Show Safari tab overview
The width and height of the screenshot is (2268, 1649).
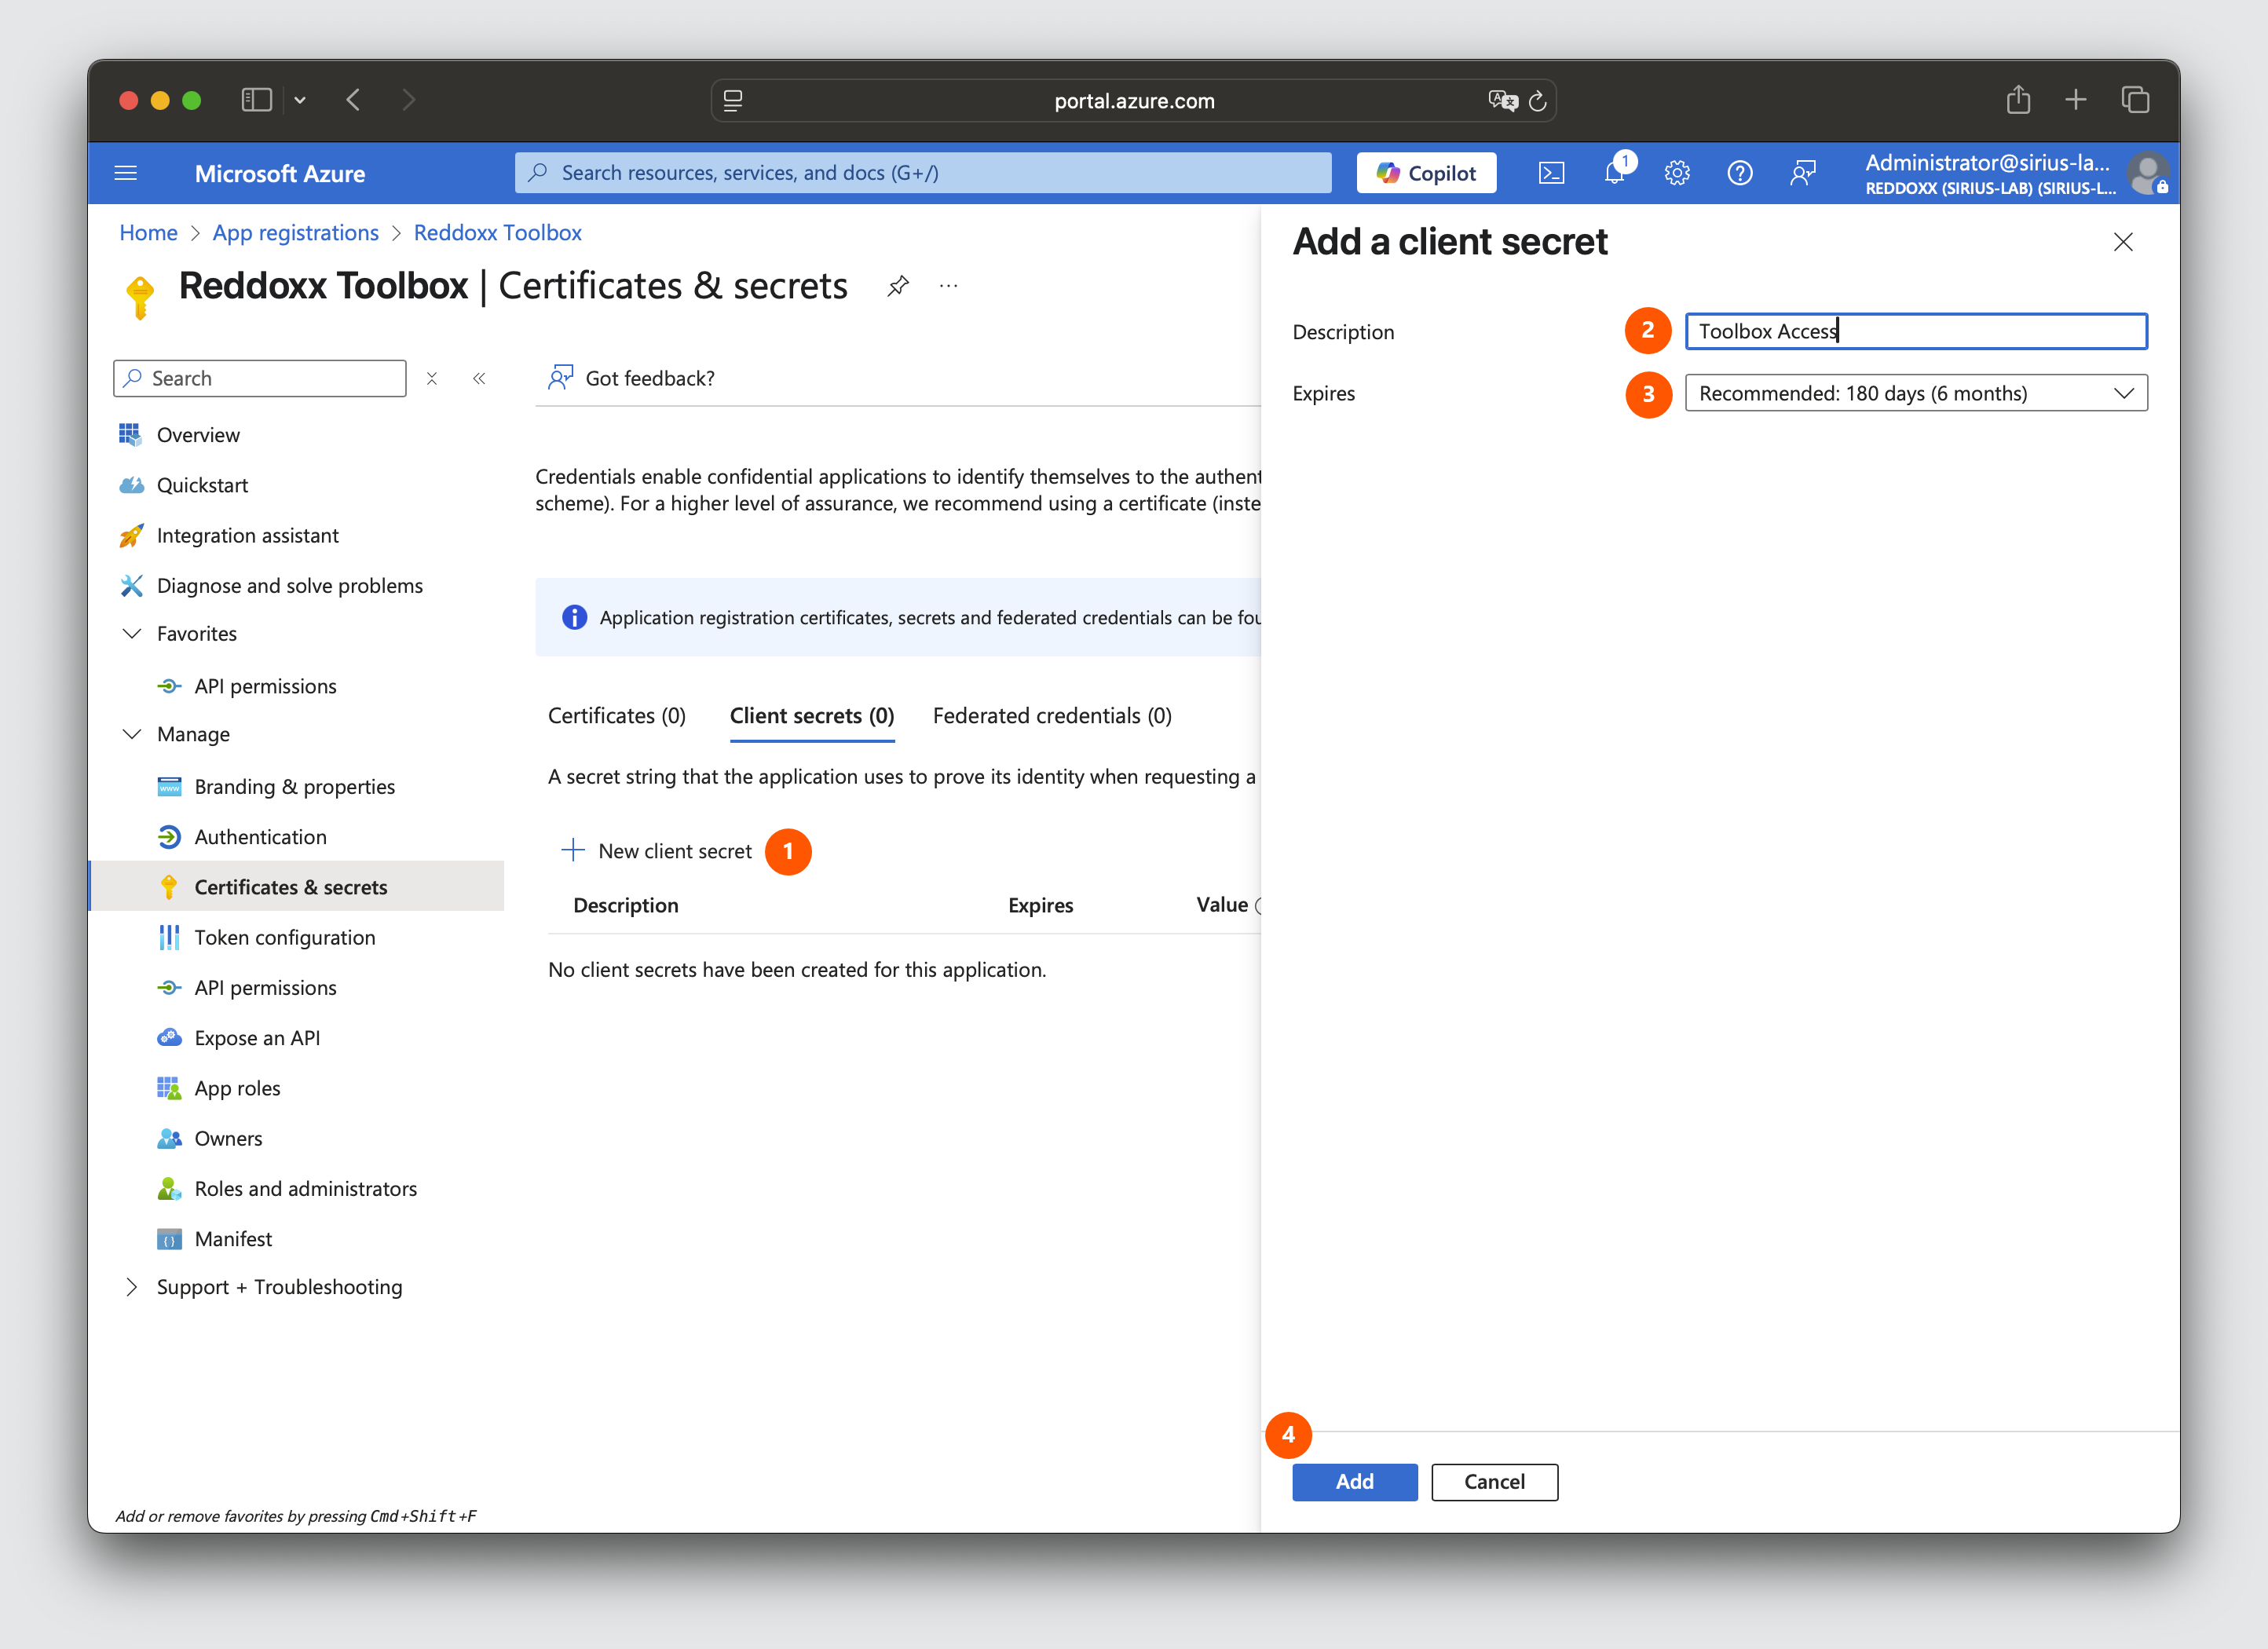tap(2135, 100)
